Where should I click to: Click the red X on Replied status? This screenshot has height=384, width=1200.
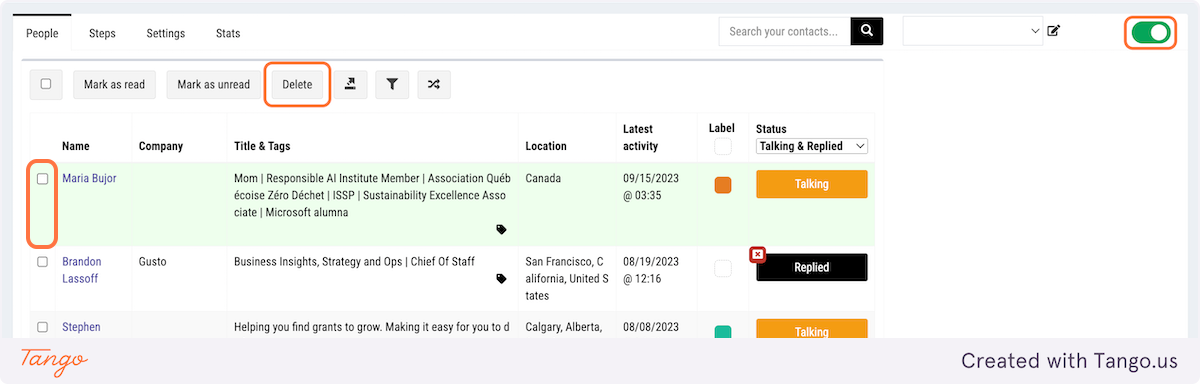pyautogui.click(x=757, y=254)
